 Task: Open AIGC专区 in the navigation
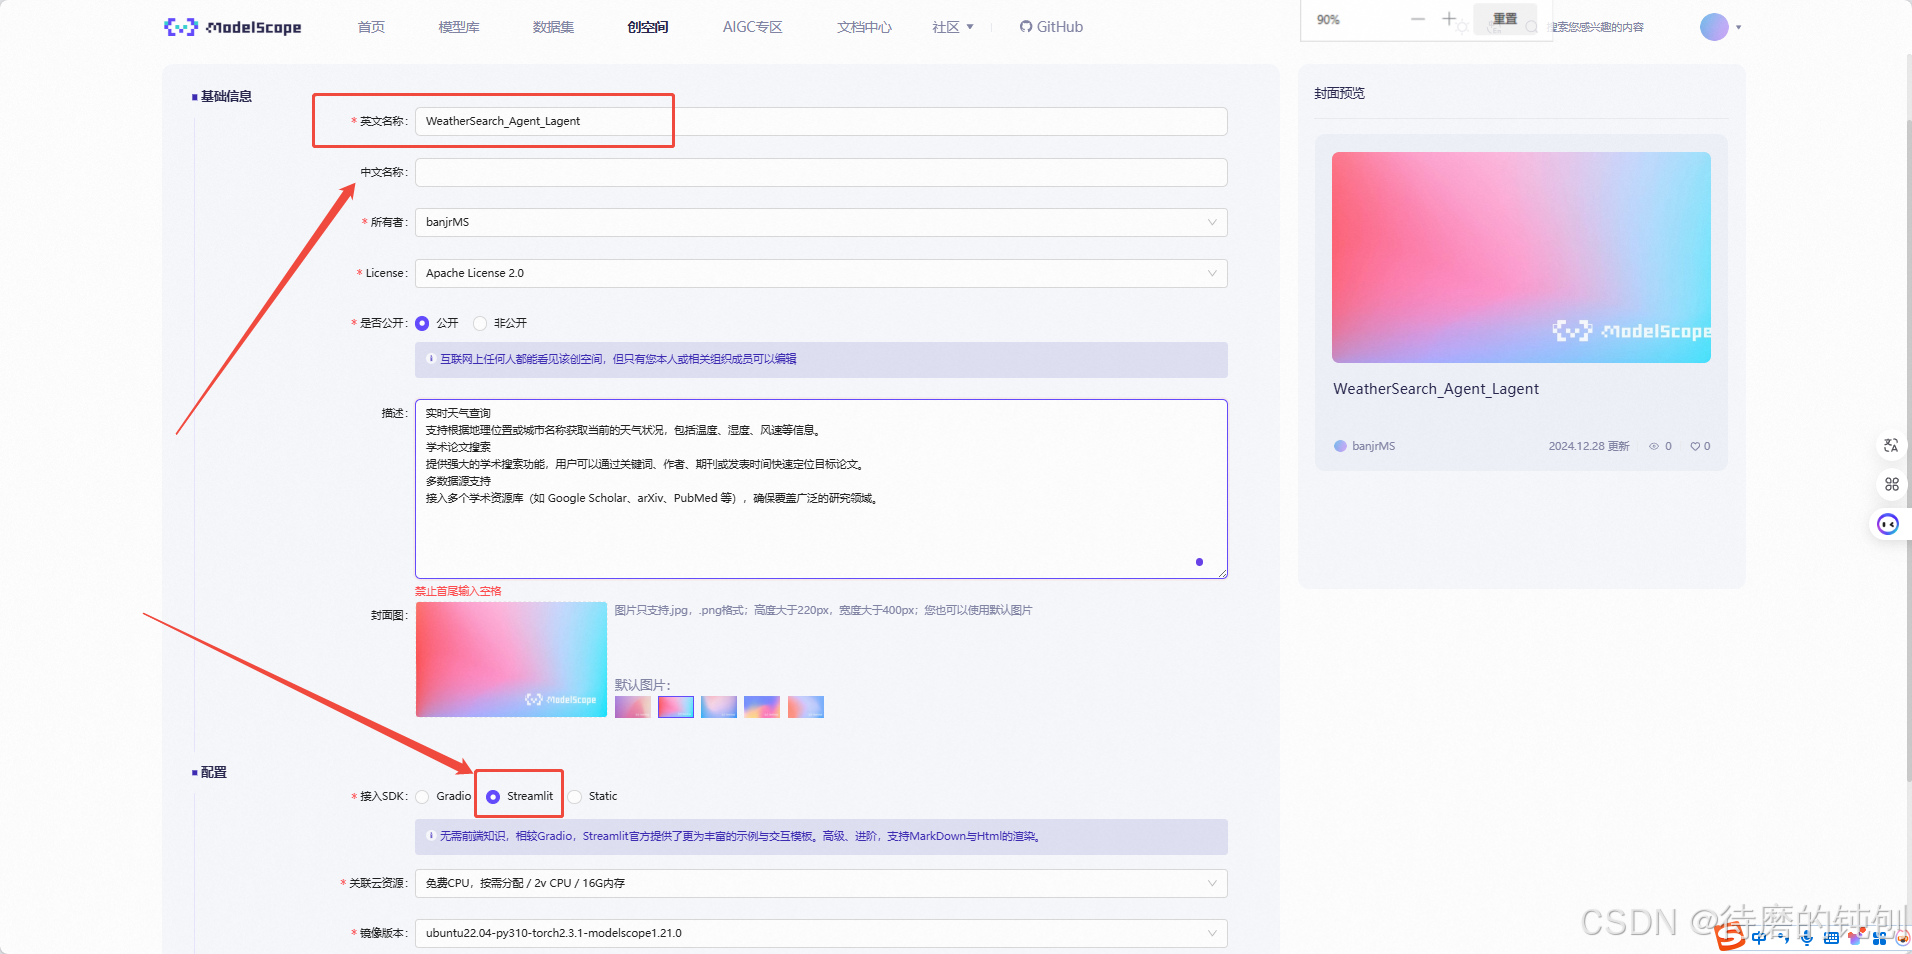(752, 27)
